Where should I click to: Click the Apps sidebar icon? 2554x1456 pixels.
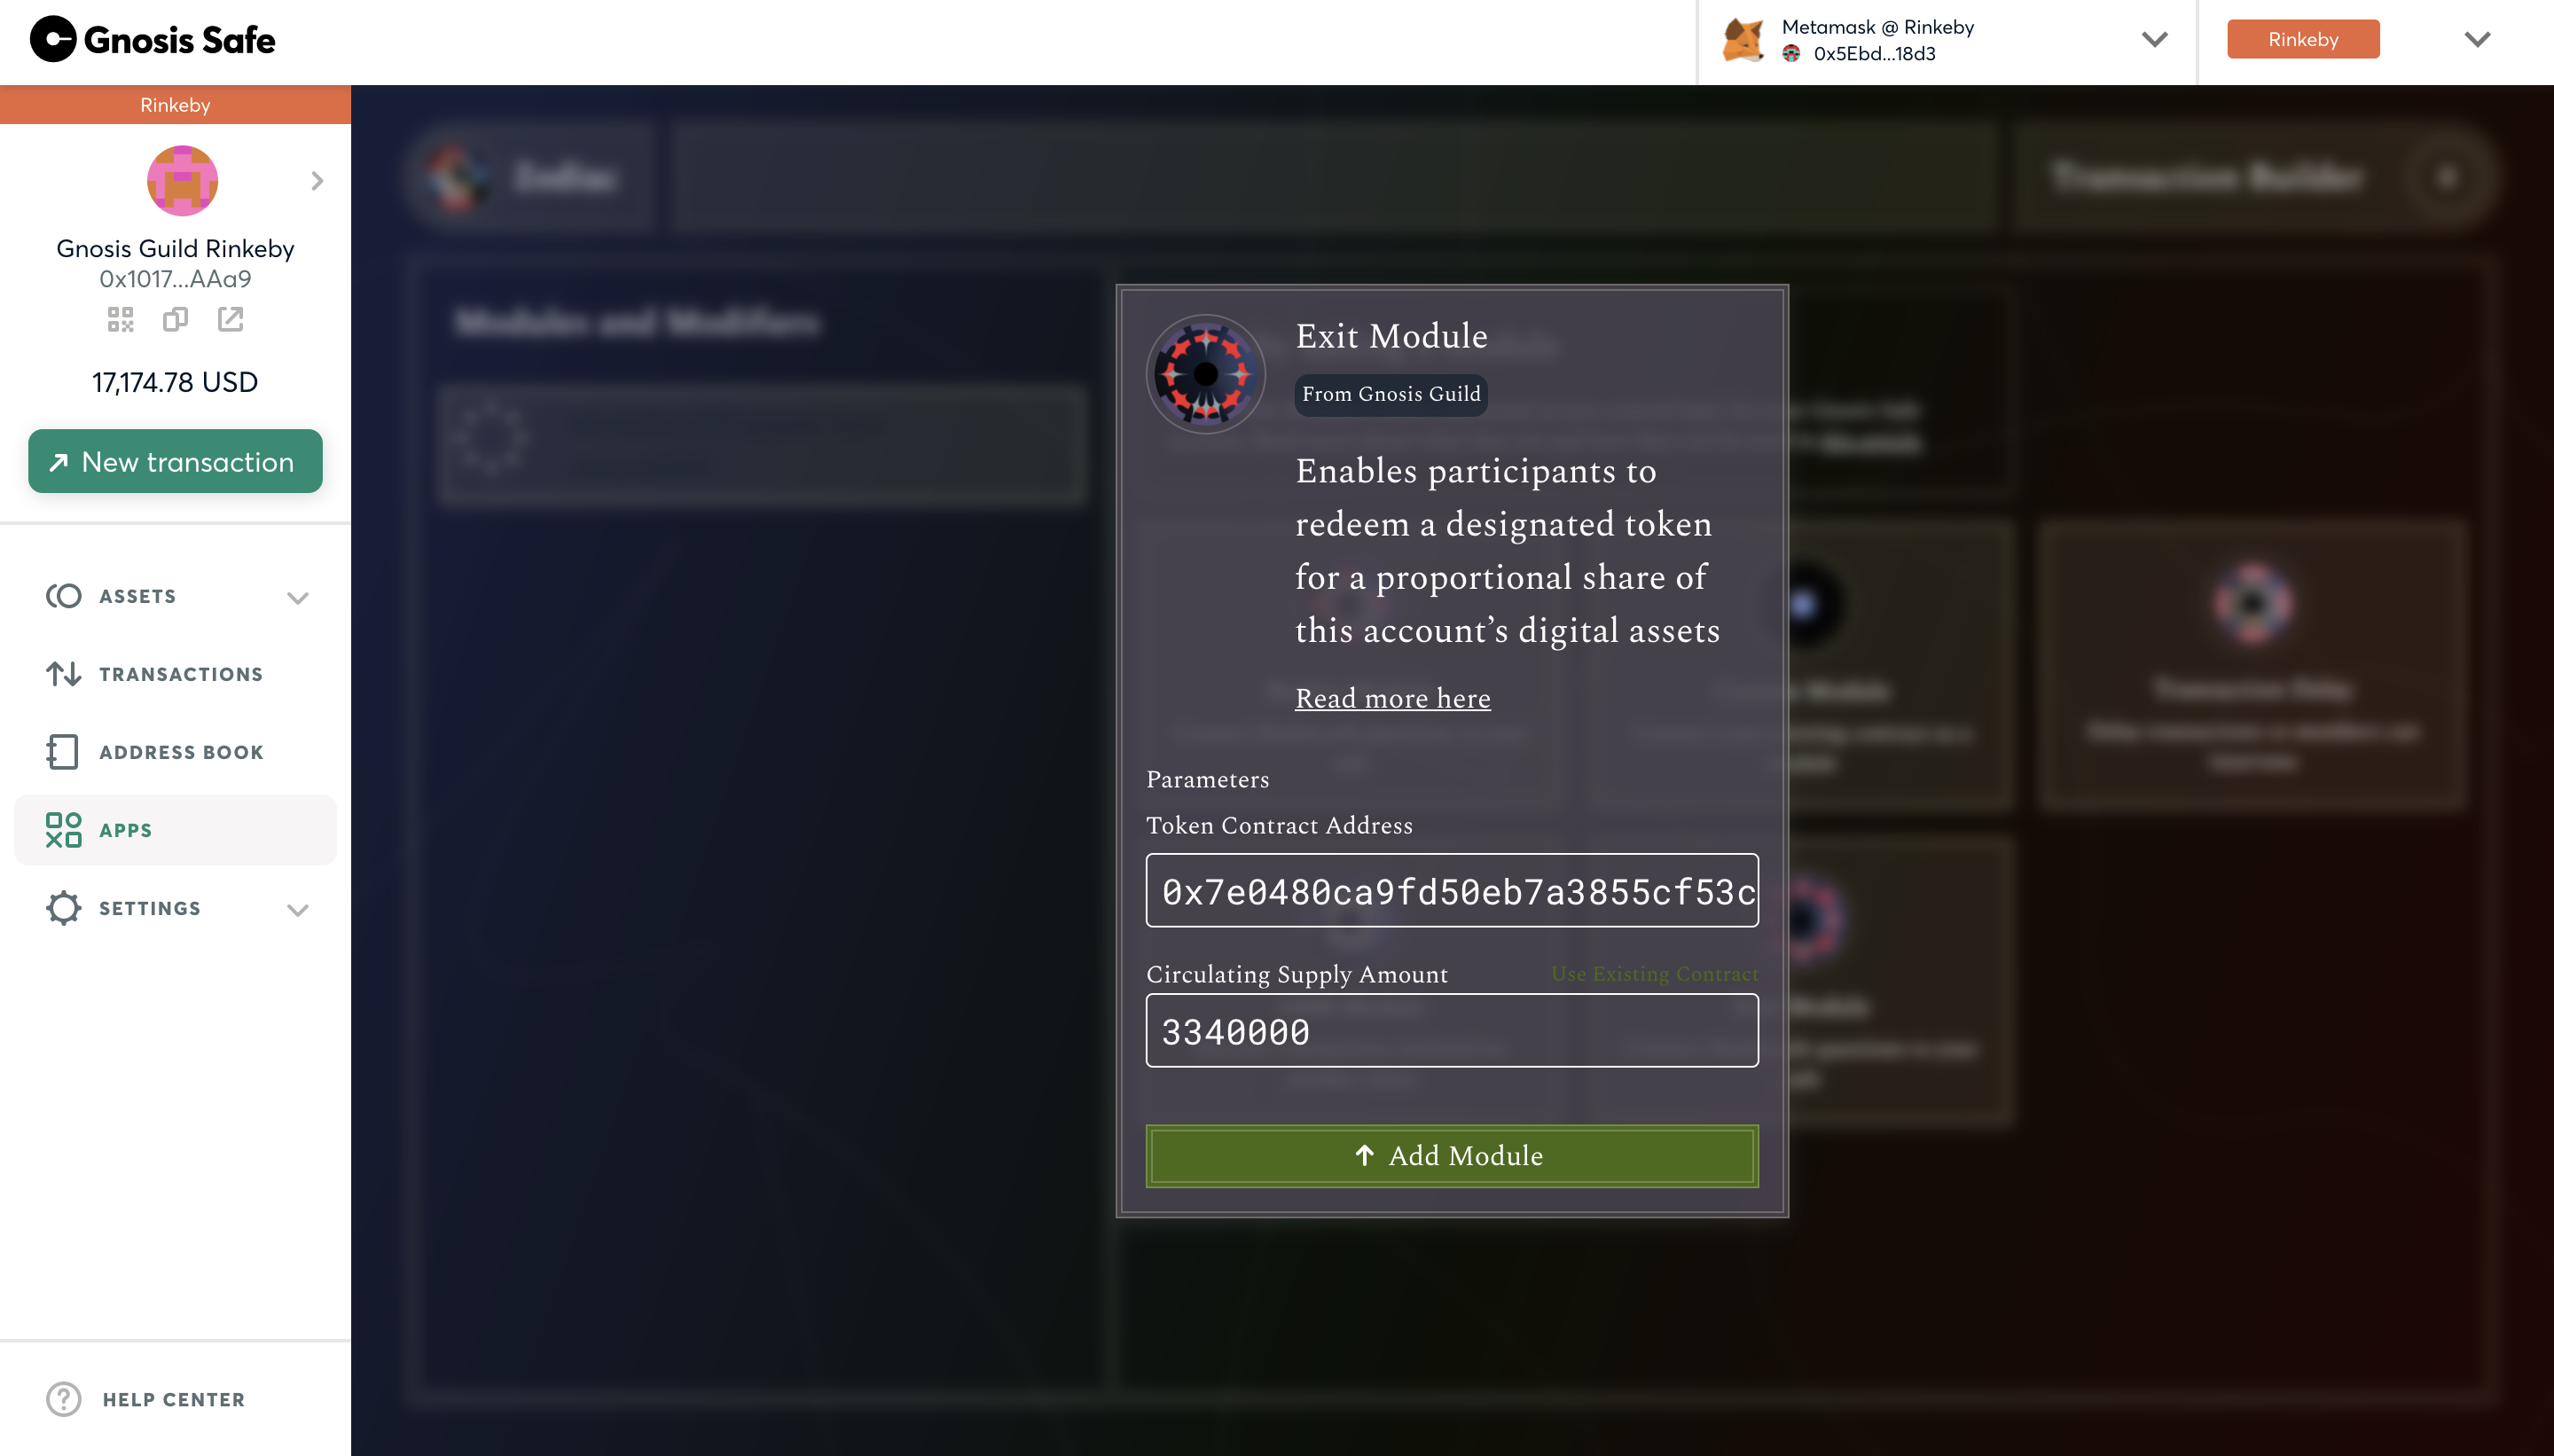point(63,830)
